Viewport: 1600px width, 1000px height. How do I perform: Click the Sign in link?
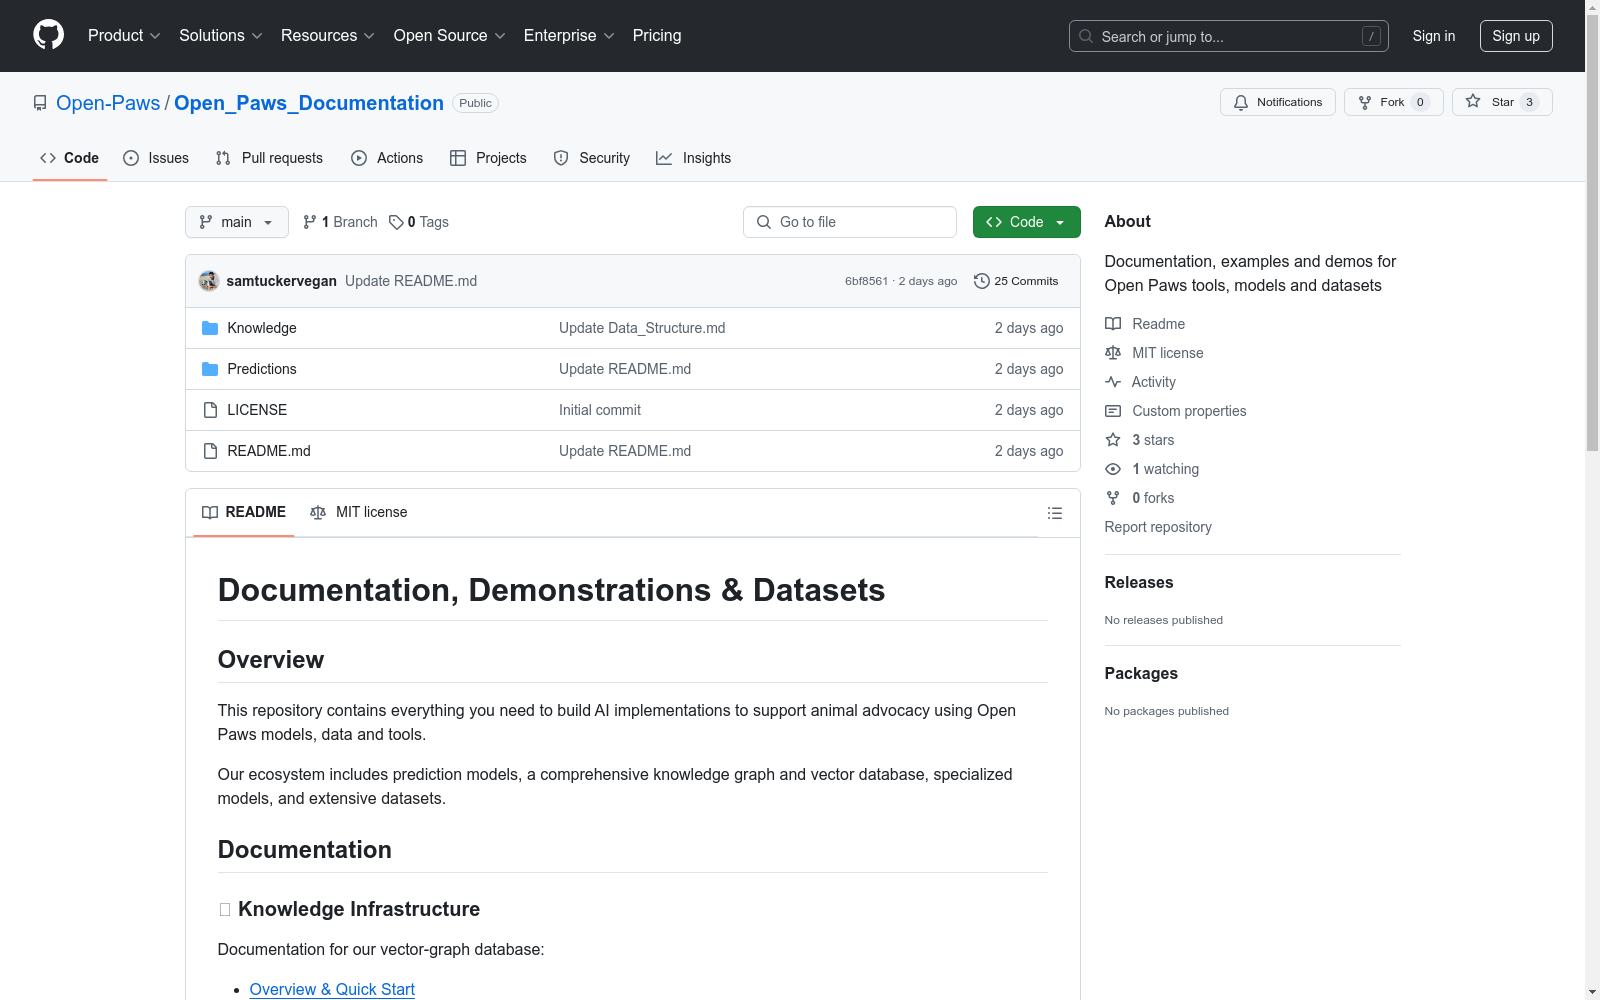click(1434, 36)
